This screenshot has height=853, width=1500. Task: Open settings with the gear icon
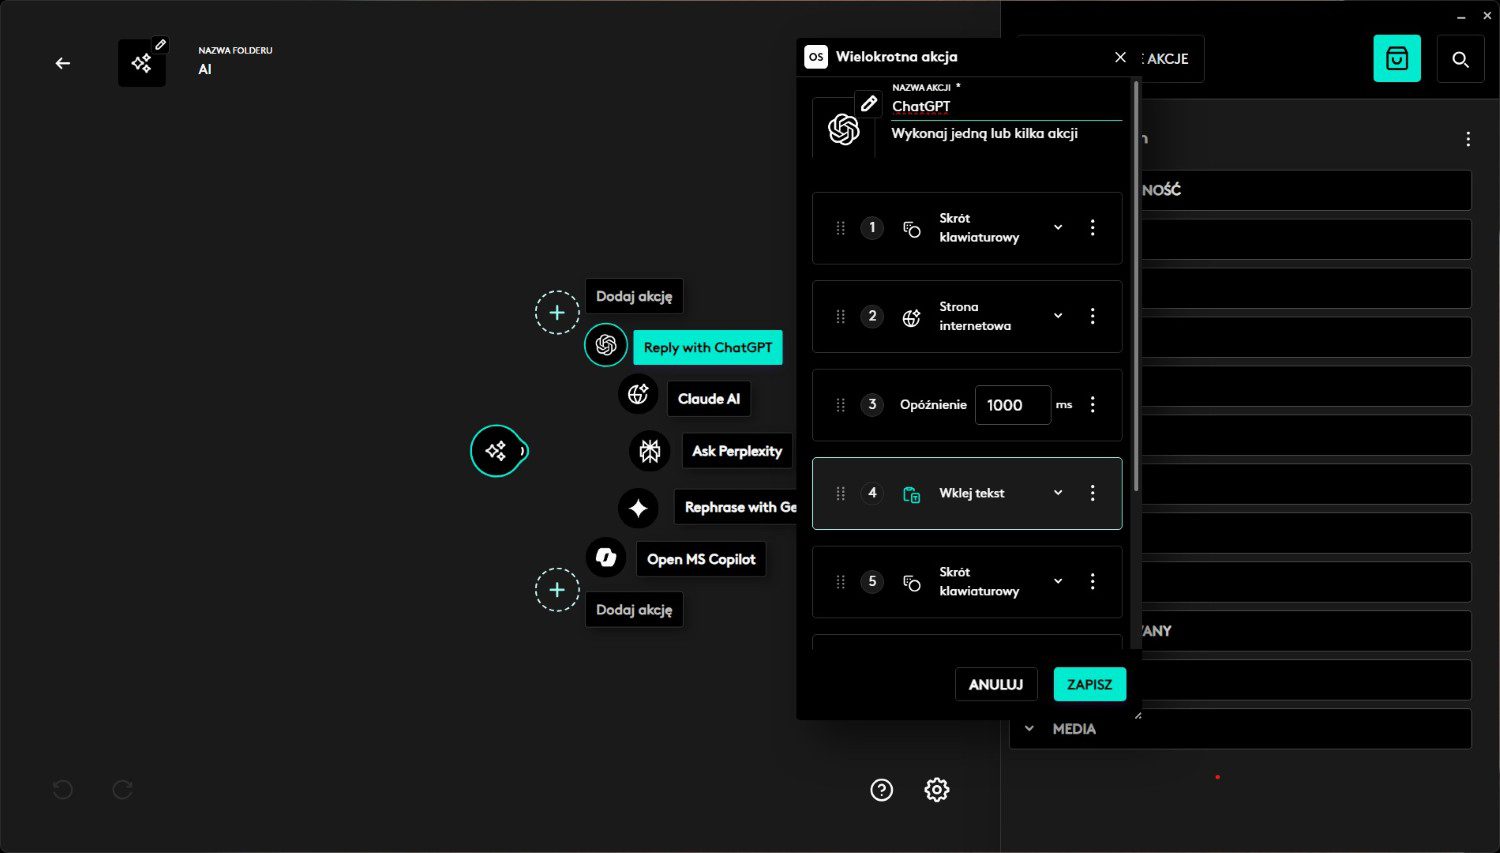[x=937, y=790]
